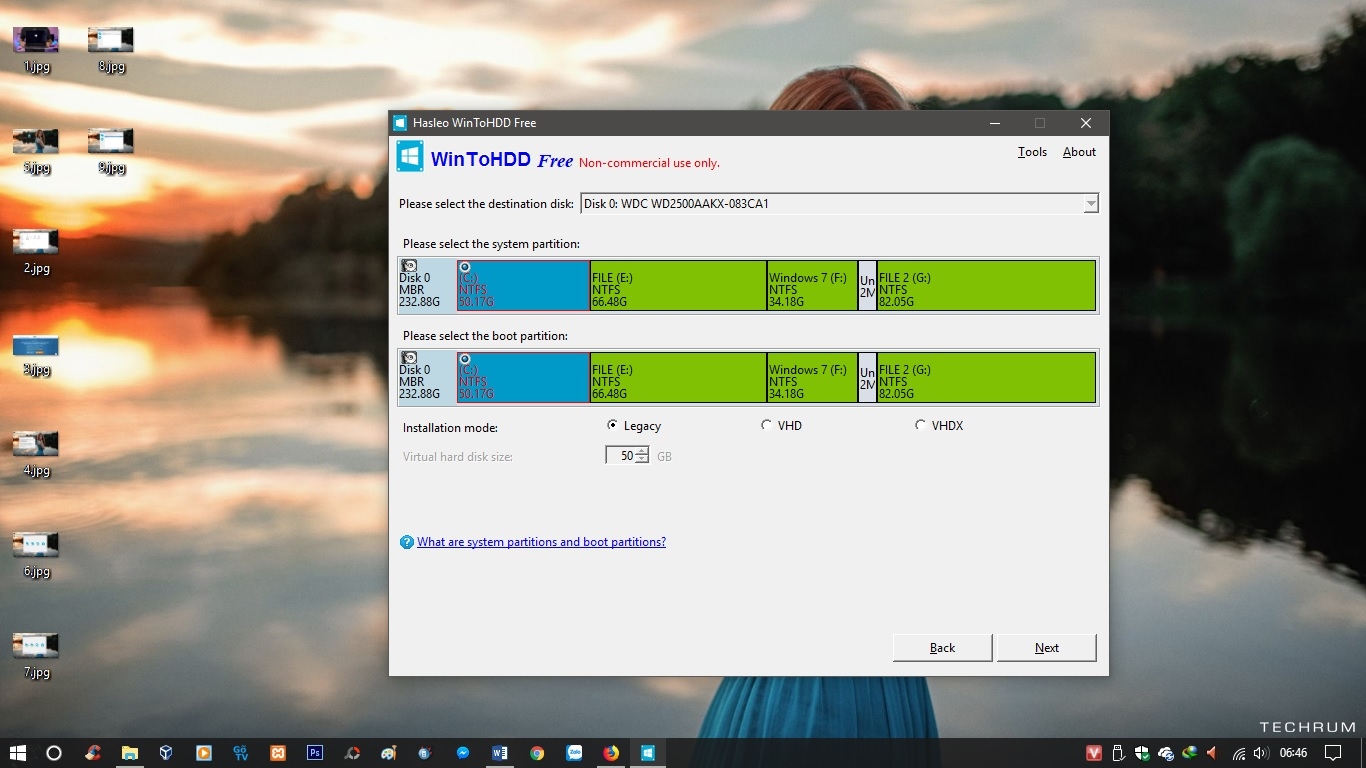This screenshot has height=768, width=1366.
Task: Open Messenger from the taskbar
Action: pyautogui.click(x=463, y=753)
